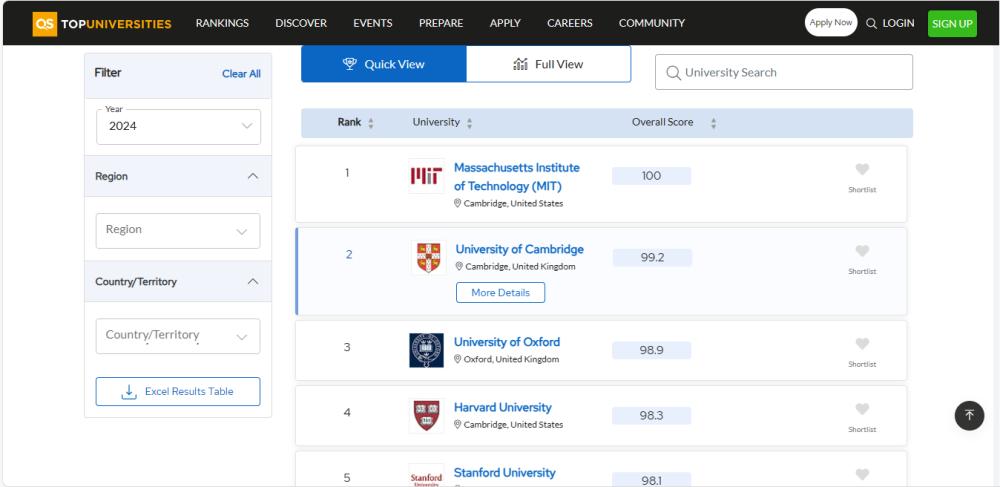Sort by University column arrows

469,123
